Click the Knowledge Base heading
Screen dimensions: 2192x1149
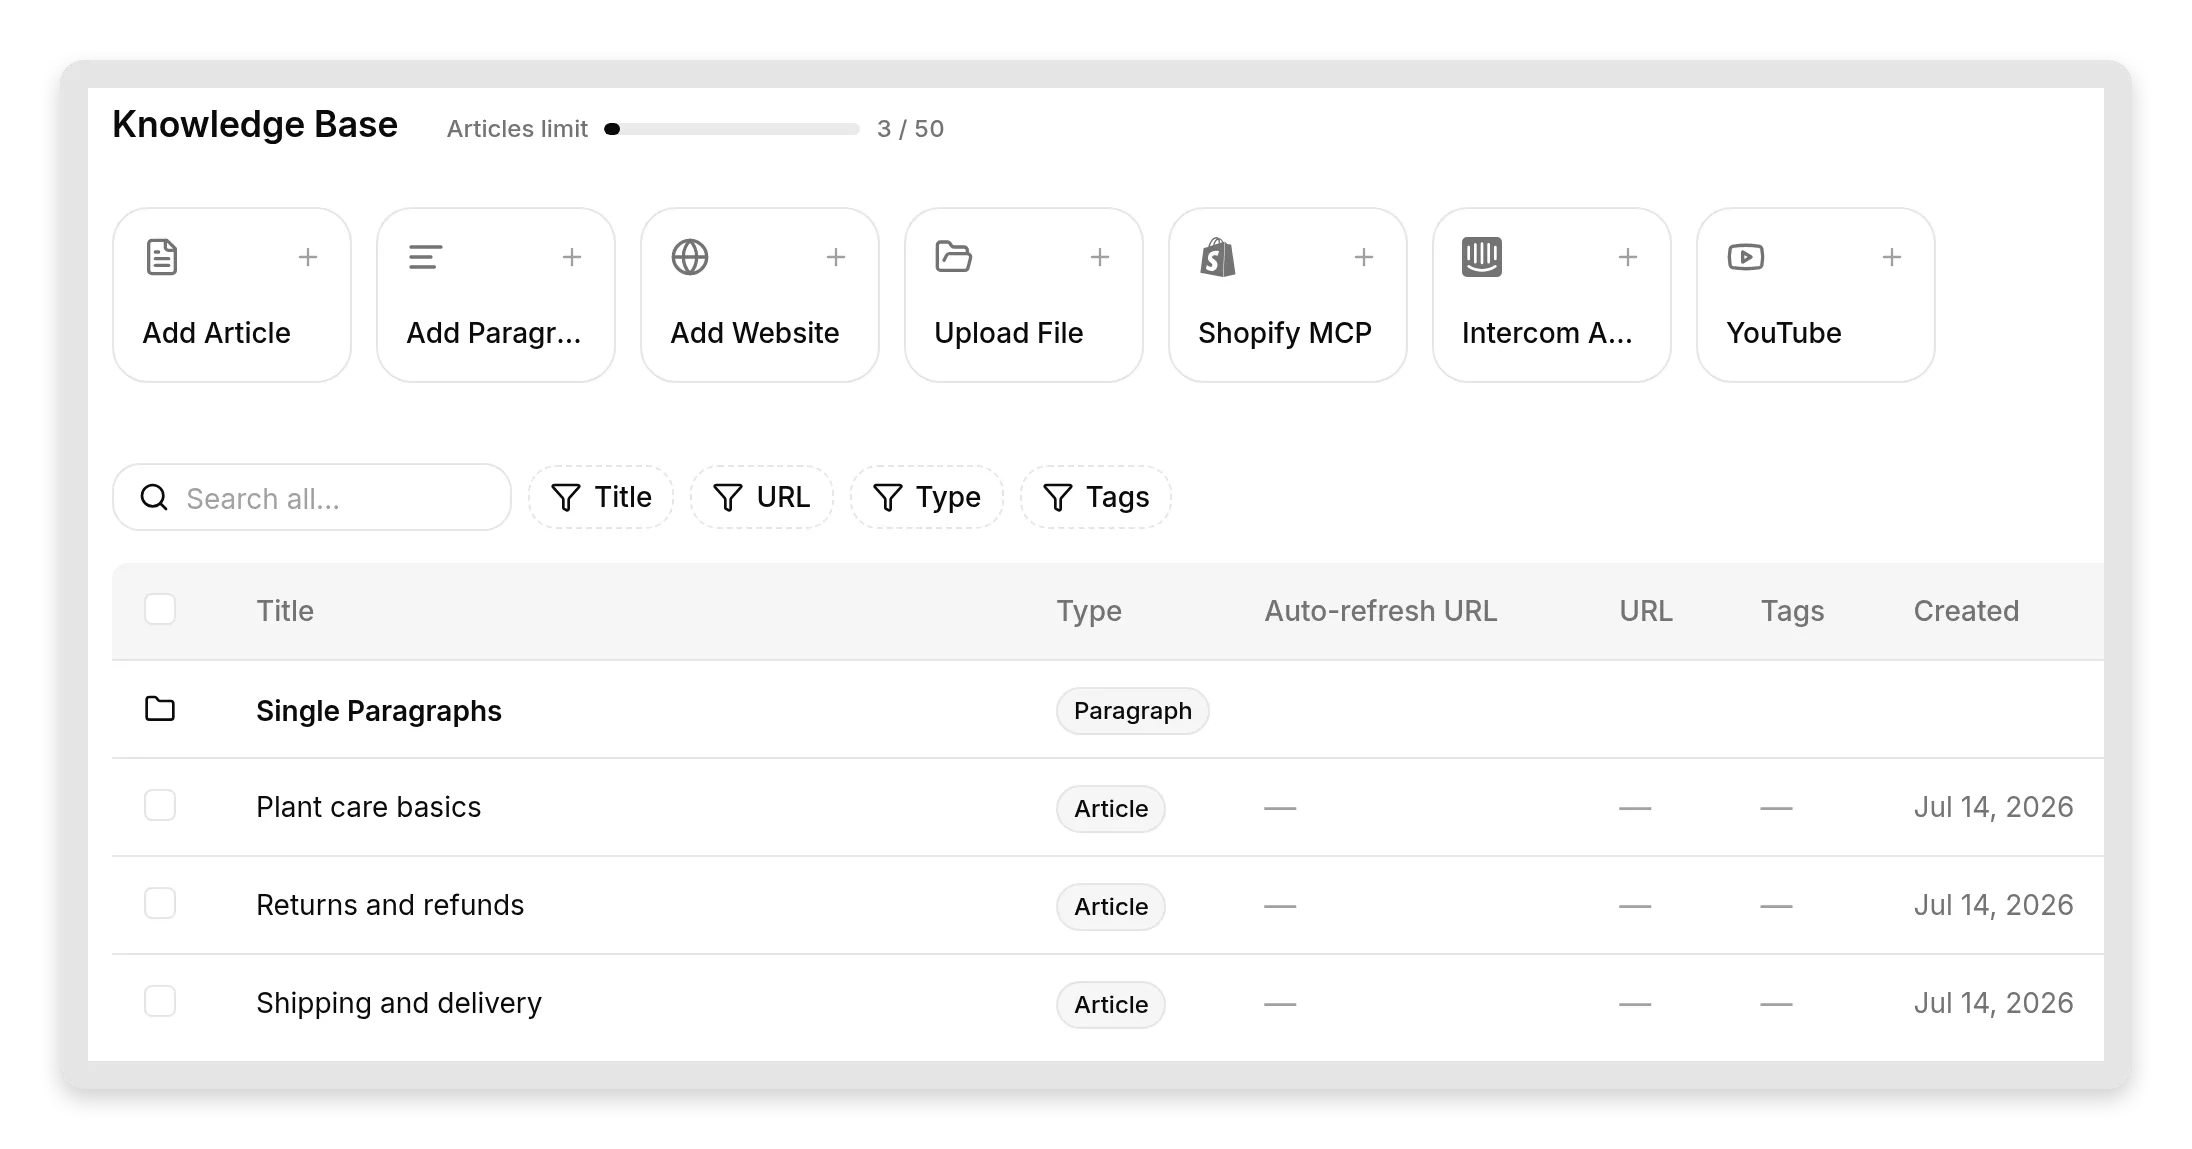pyautogui.click(x=255, y=125)
